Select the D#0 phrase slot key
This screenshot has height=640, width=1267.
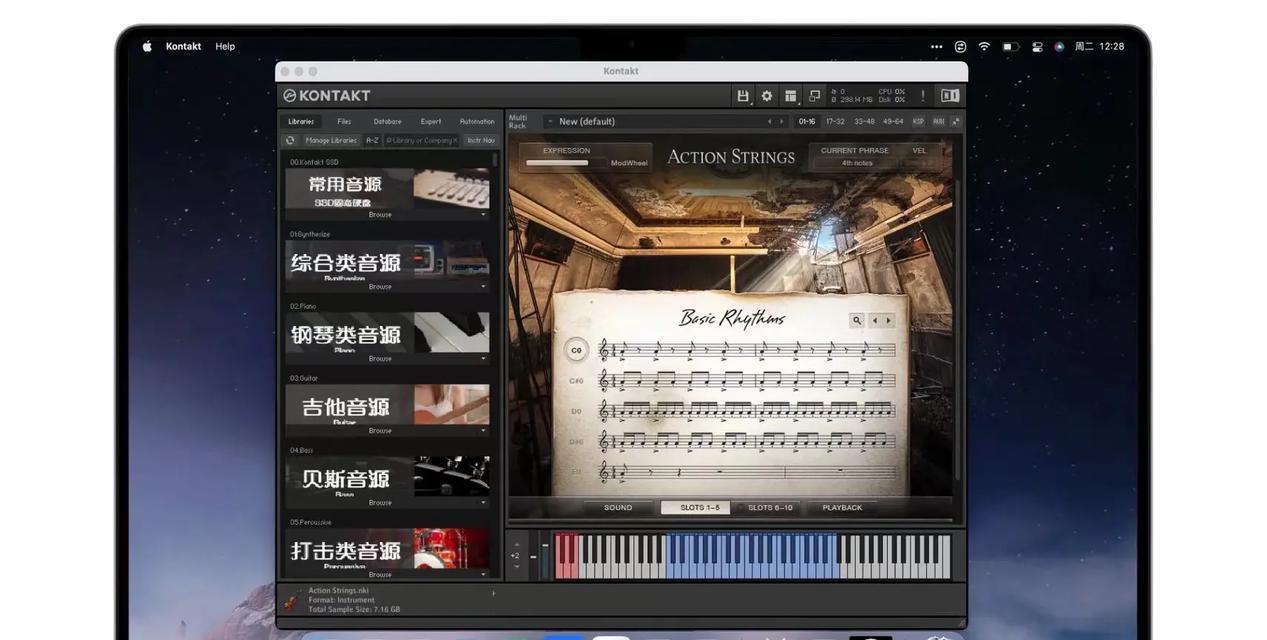point(576,441)
